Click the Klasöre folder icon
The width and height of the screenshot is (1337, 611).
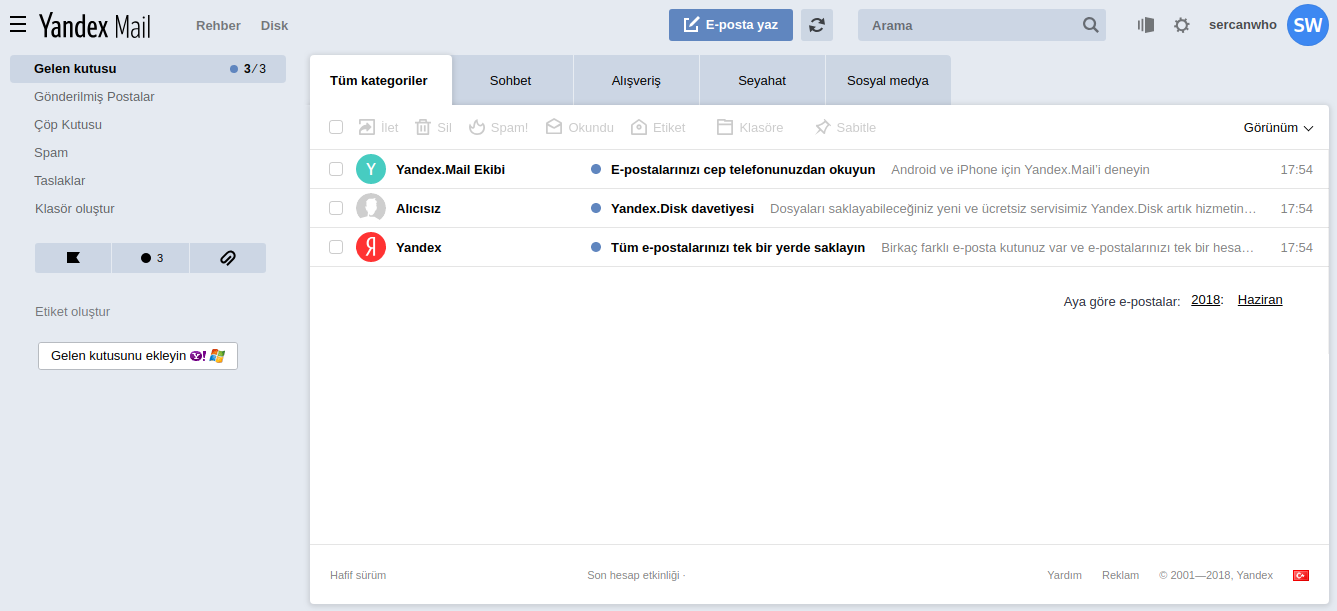pos(725,127)
